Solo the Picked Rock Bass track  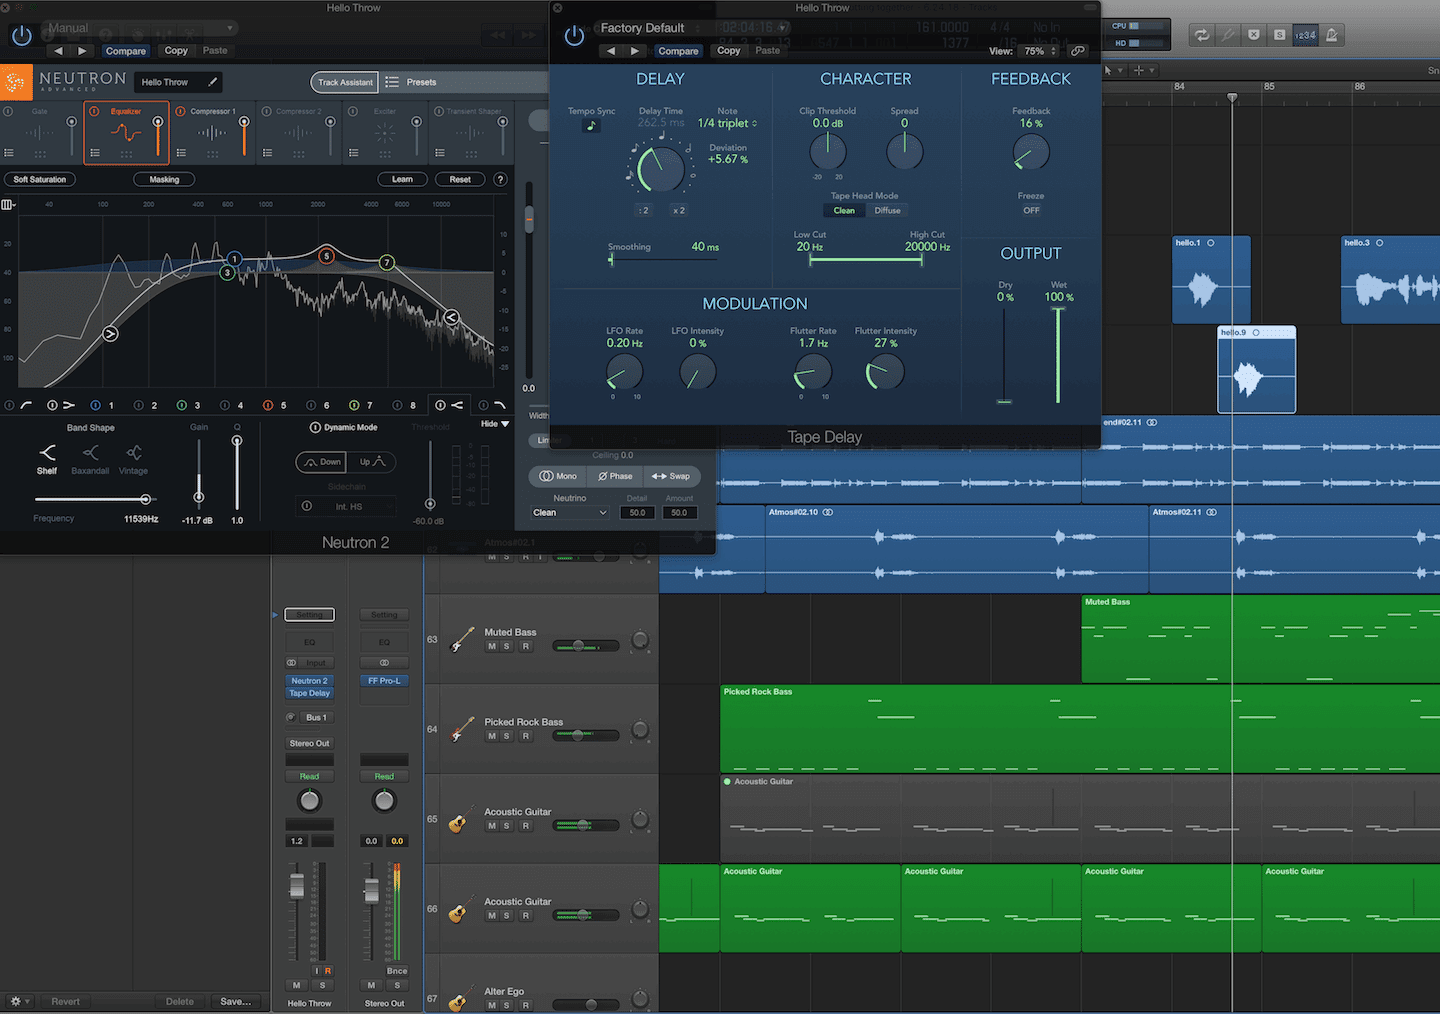coord(507,736)
